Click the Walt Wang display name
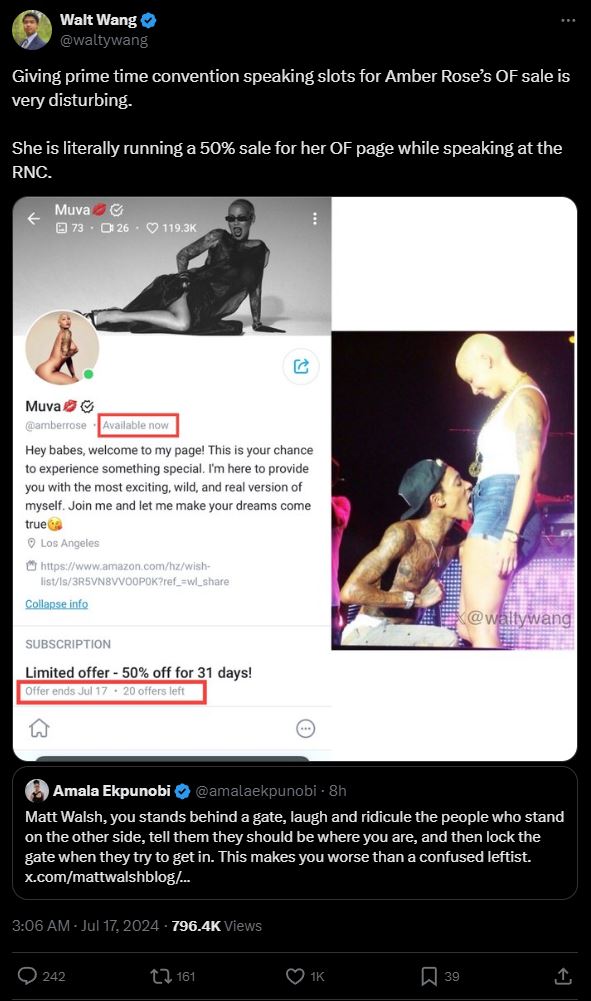The image size is (591, 1001). click(98, 20)
